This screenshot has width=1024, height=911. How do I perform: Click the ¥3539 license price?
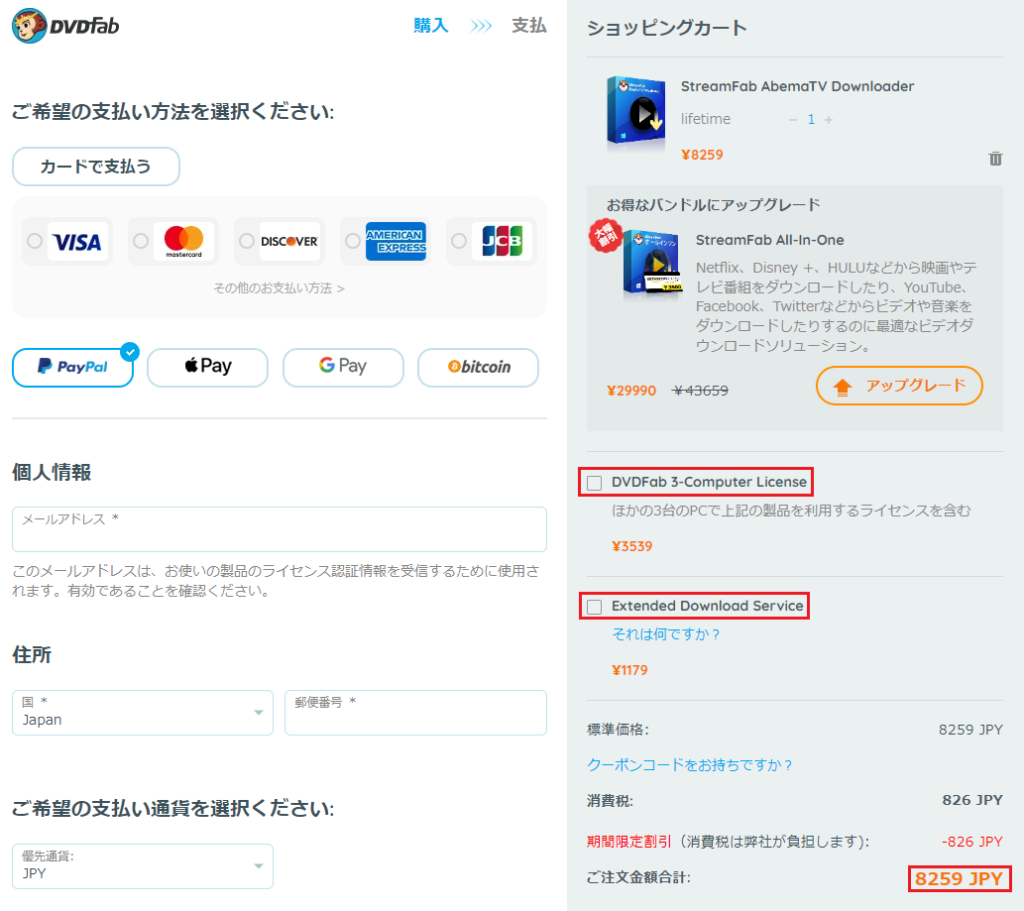click(x=632, y=546)
